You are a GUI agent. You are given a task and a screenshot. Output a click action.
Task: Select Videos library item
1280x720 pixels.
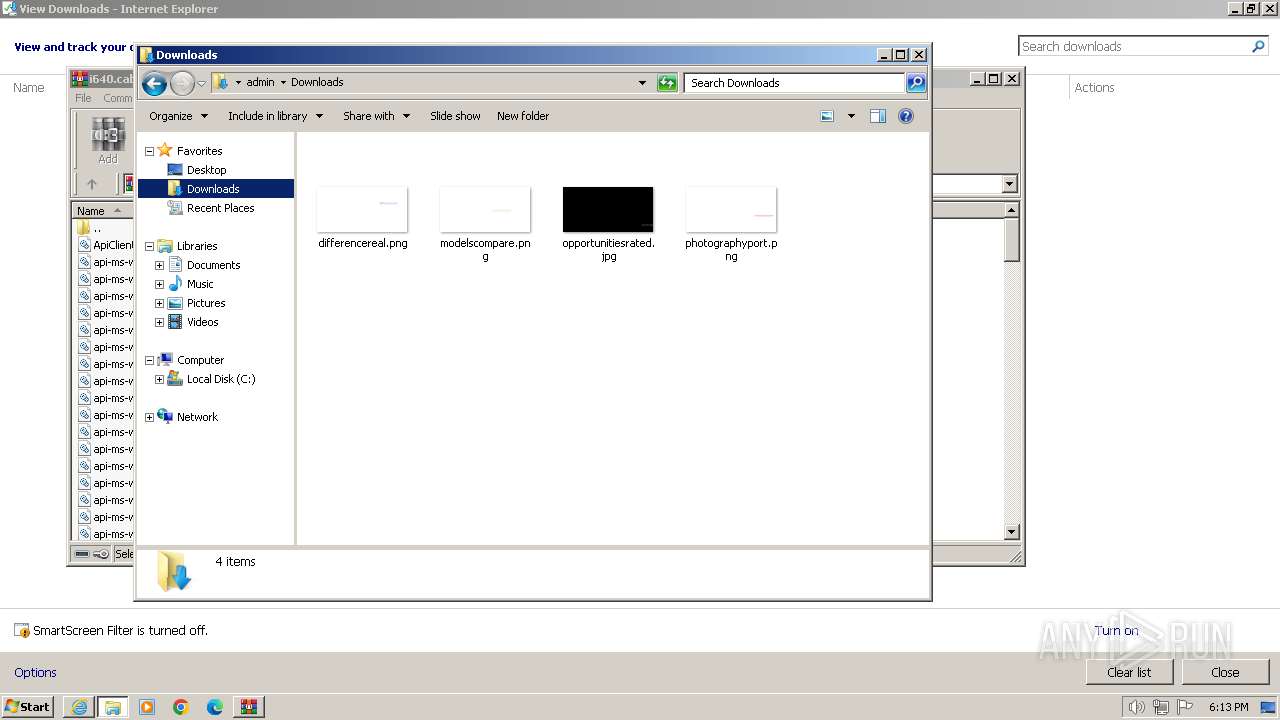point(202,322)
